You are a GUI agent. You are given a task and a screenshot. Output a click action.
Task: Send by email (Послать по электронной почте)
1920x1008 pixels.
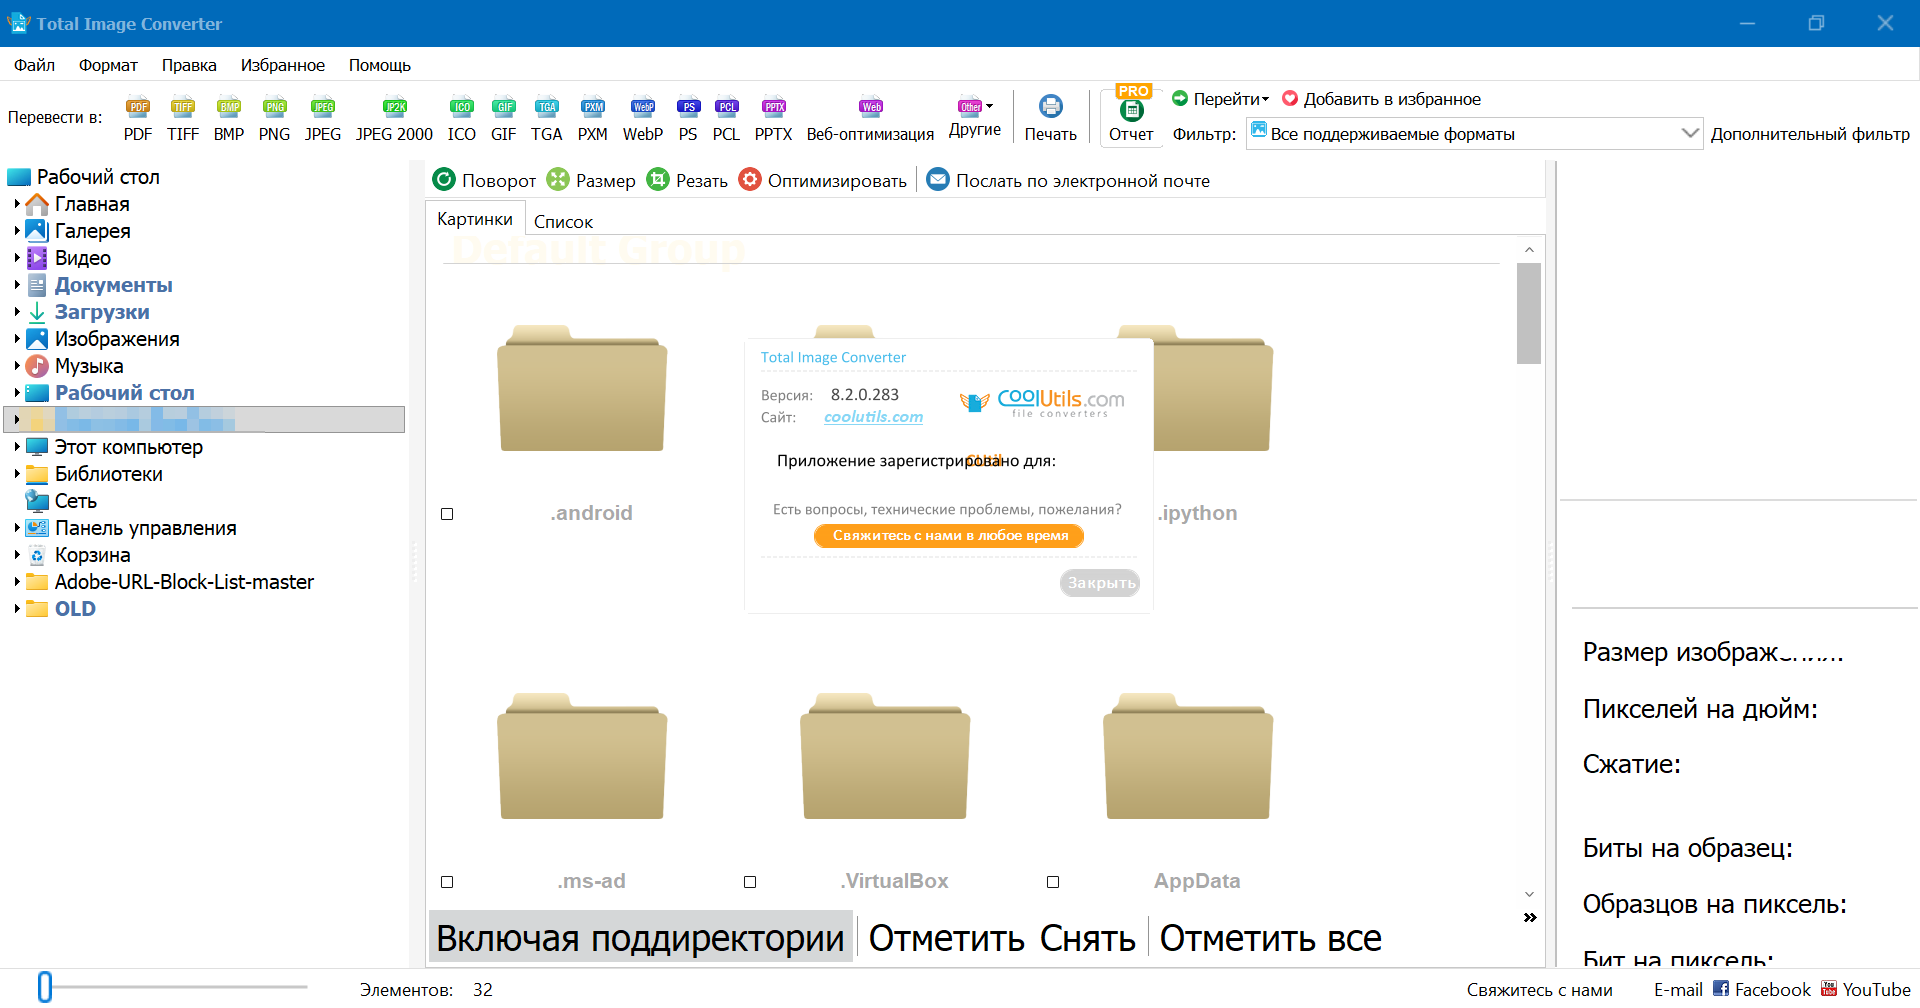point(1068,180)
